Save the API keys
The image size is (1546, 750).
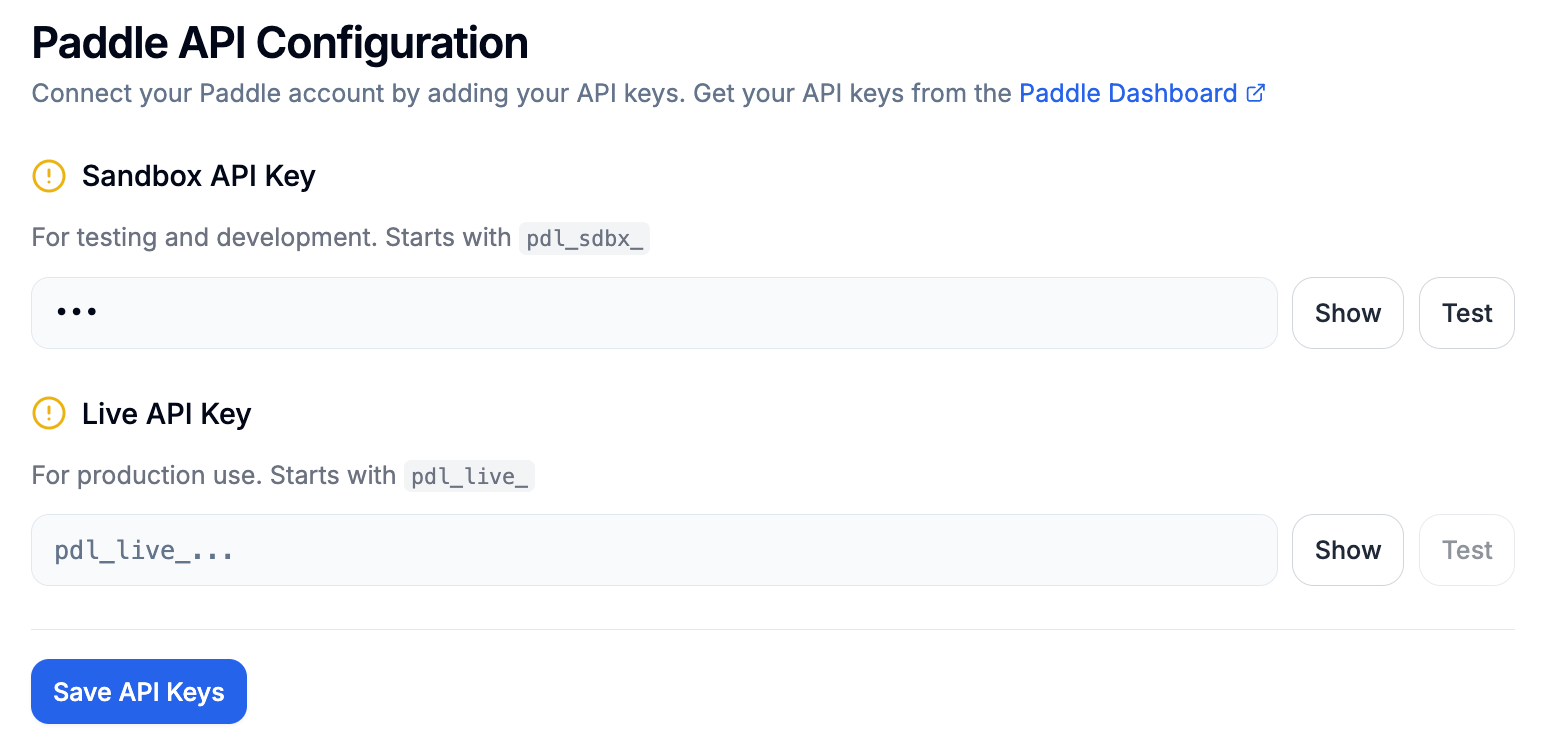139,692
